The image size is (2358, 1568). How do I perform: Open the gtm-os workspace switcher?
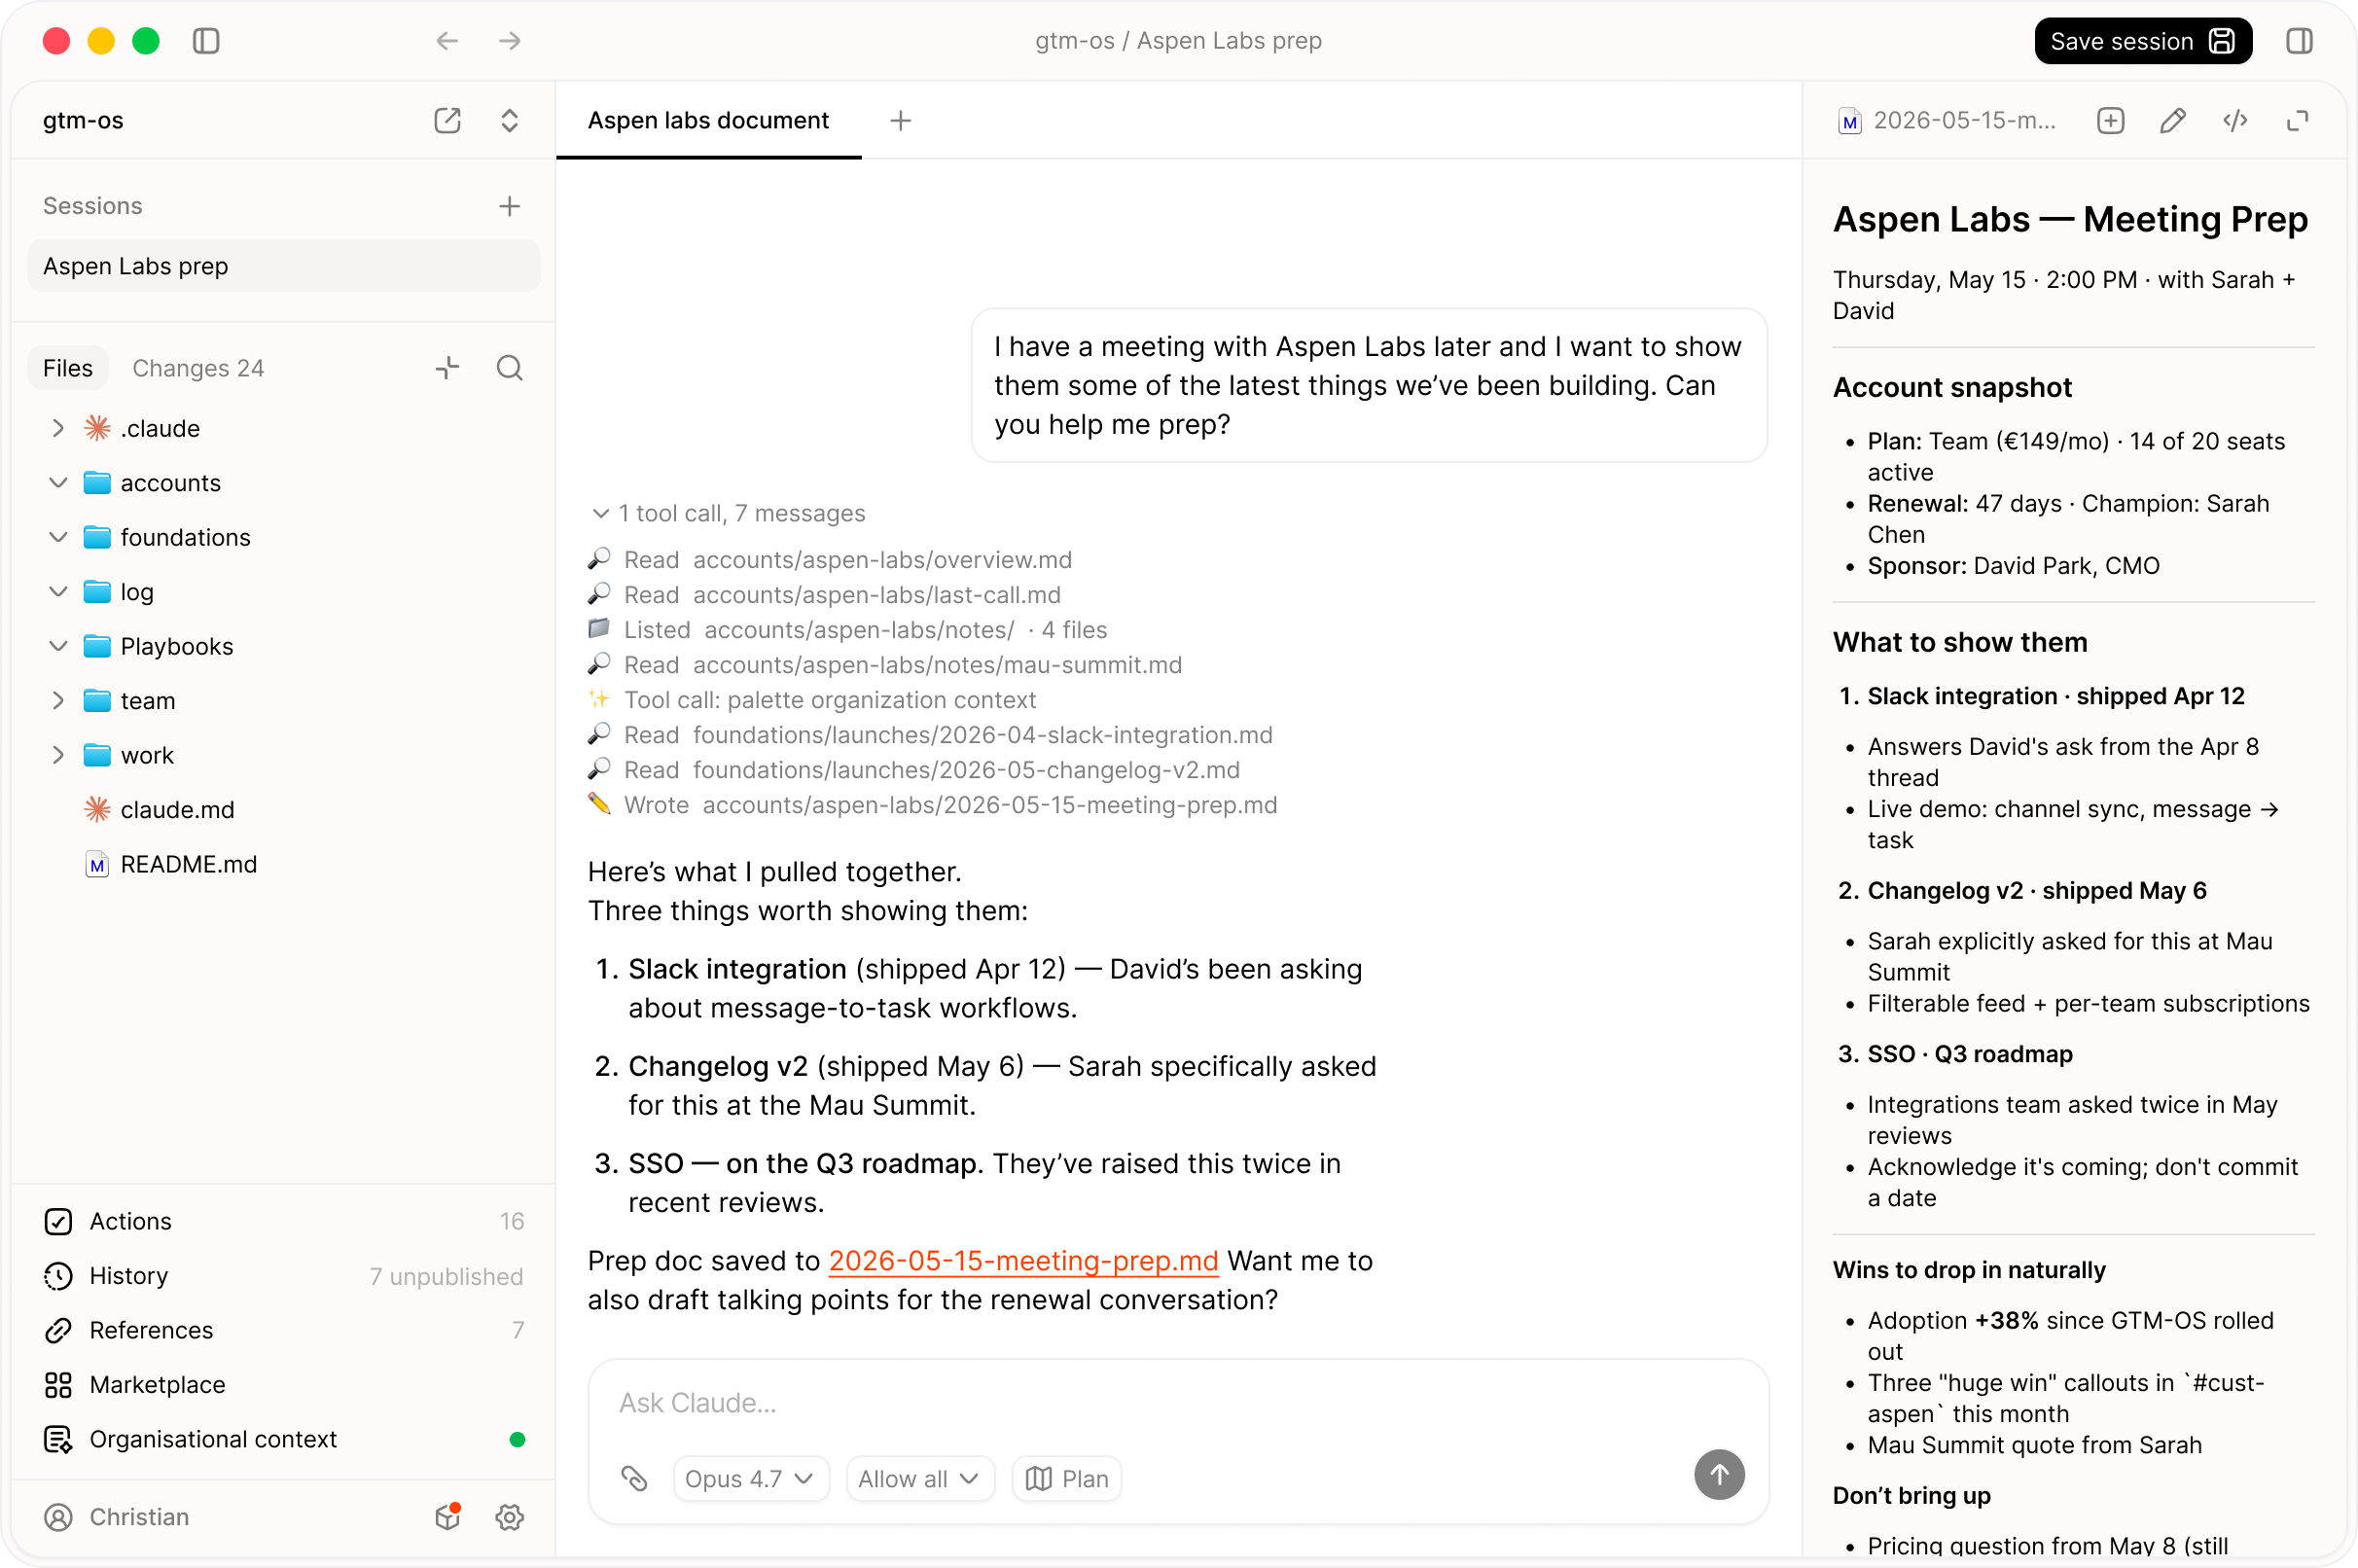(510, 120)
